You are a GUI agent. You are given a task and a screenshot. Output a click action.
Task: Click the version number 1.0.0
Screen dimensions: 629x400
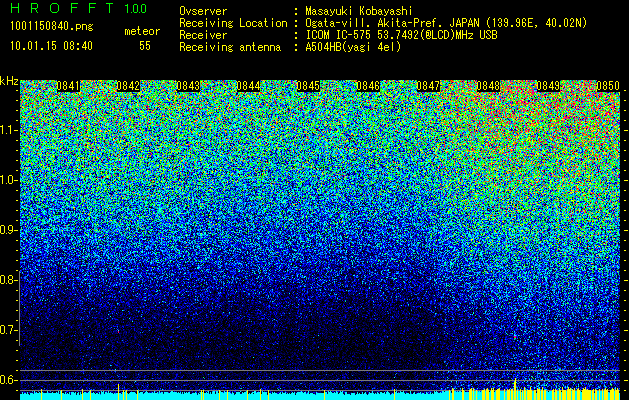pyautogui.click(x=136, y=8)
